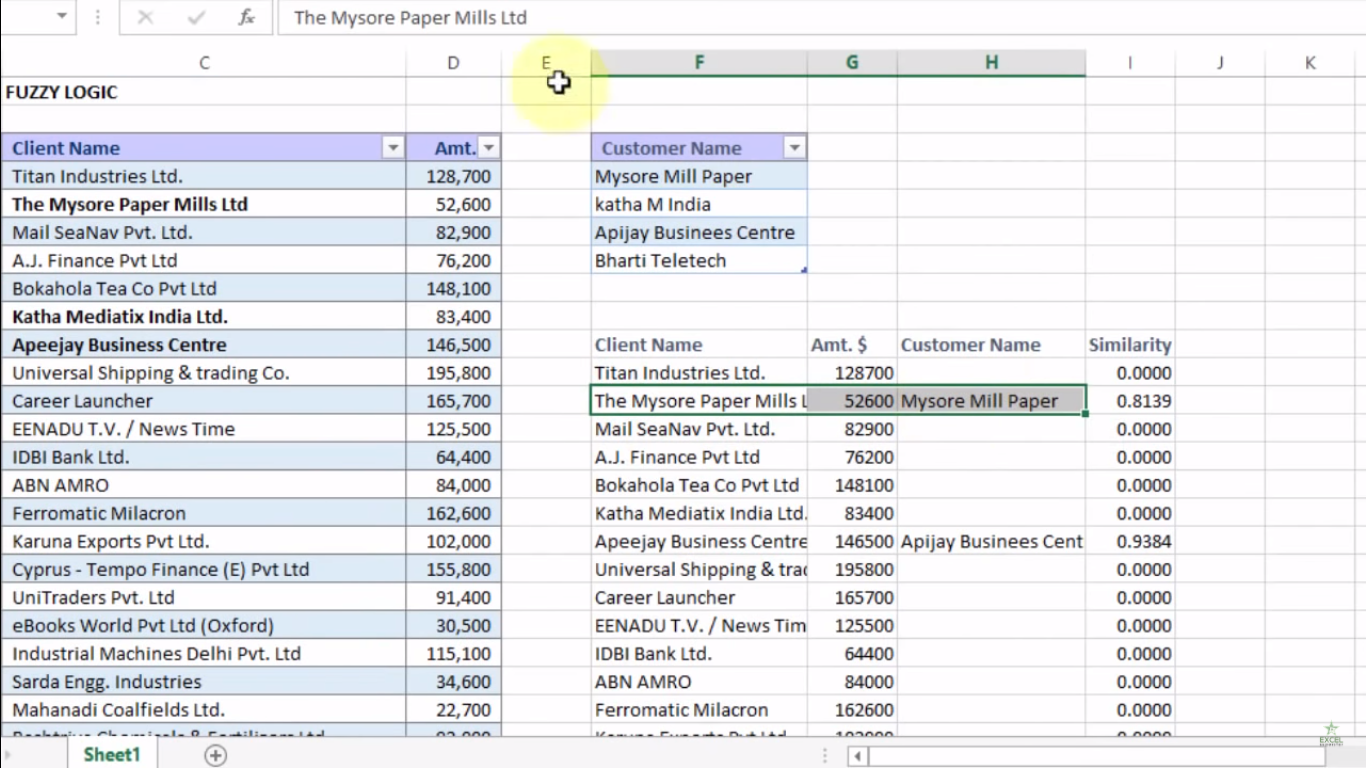This screenshot has height=768, width=1366.
Task: Select customer katha M India cell
Action: pos(699,204)
